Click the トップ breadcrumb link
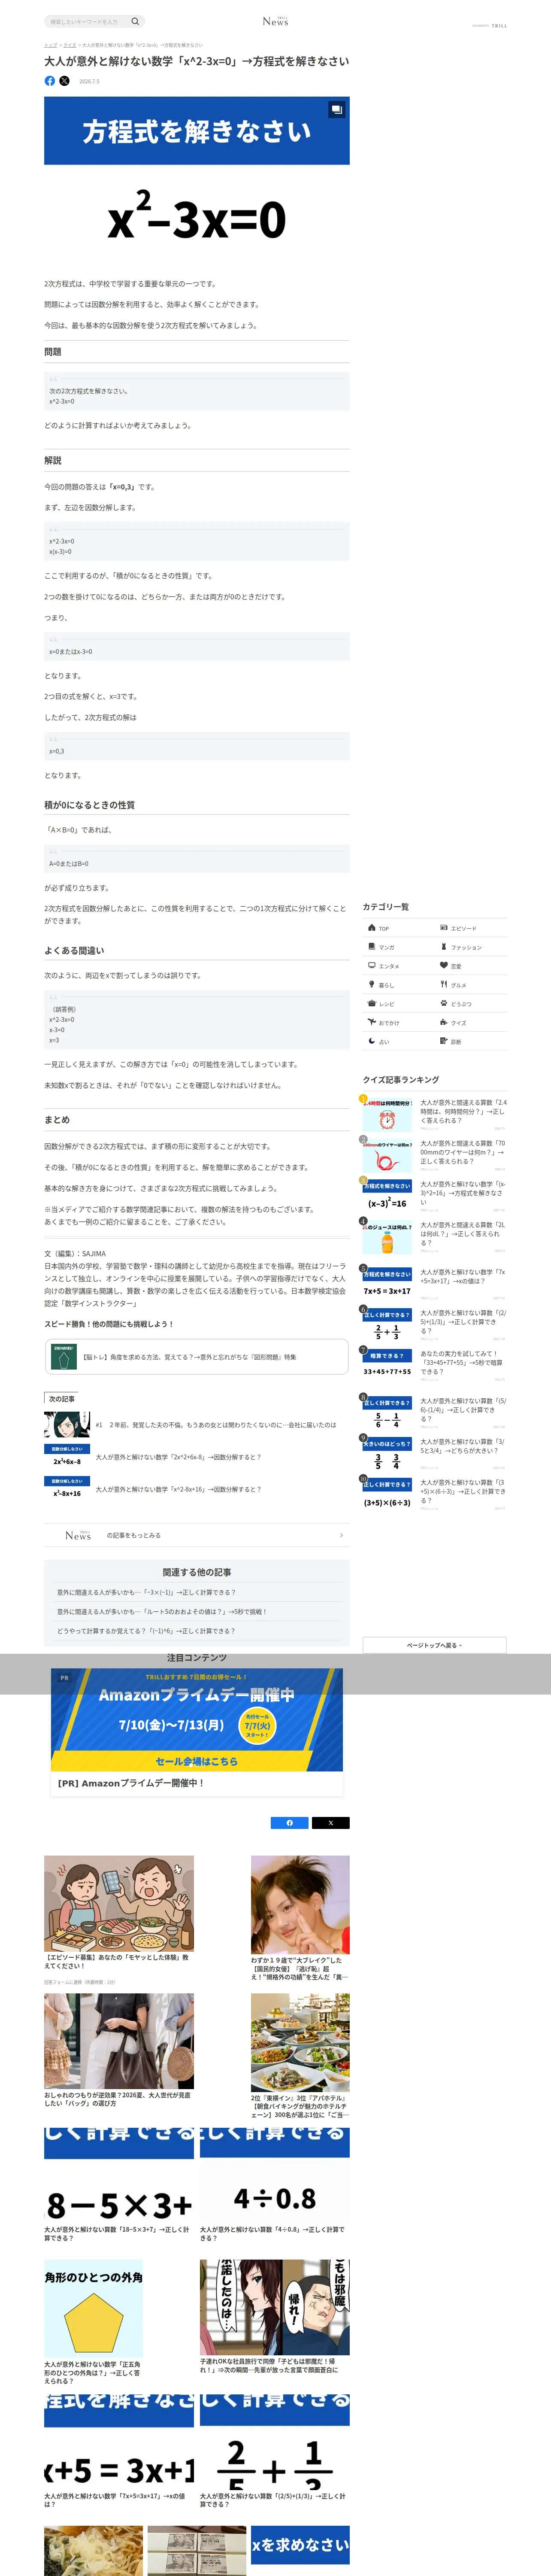The image size is (551, 2576). 50,45
